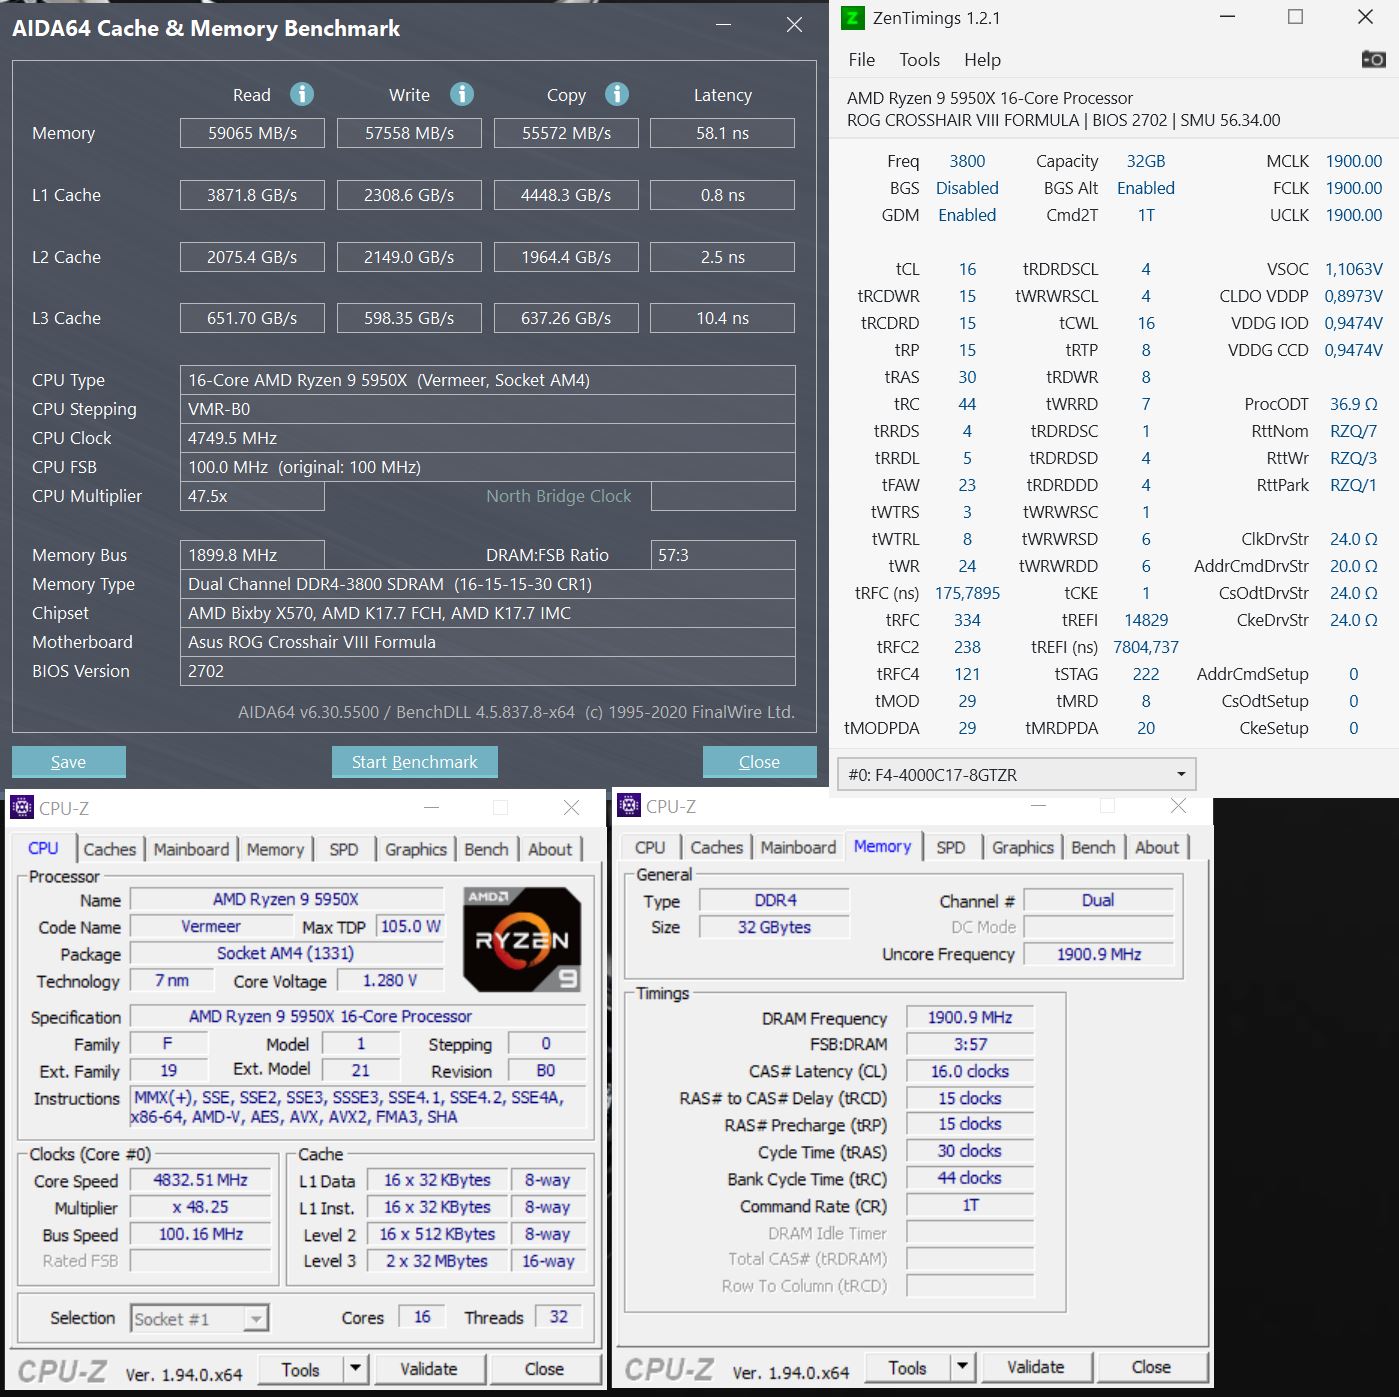This screenshot has width=1399, height=1397.
Task: Click the CPU-Z icon in left window title
Action: [x=21, y=807]
